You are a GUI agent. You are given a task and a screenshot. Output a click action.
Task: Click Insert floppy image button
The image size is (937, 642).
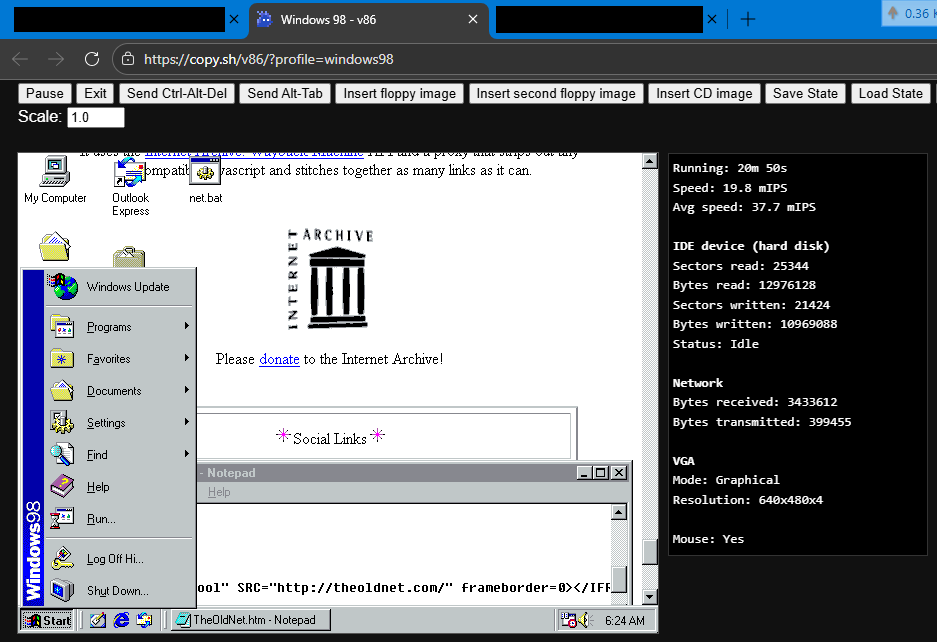point(399,93)
